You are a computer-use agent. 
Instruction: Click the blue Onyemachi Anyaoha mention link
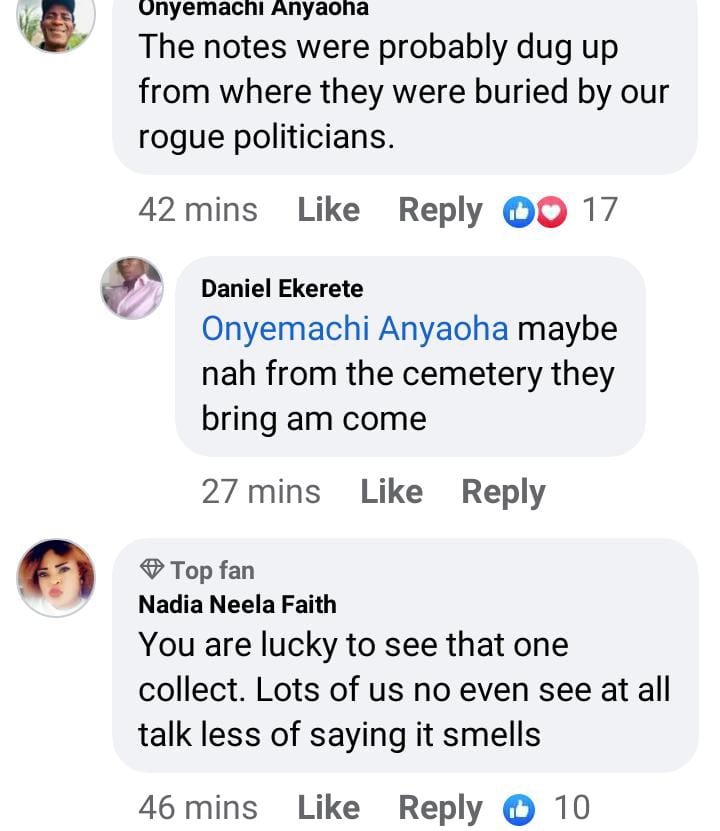[x=355, y=329]
